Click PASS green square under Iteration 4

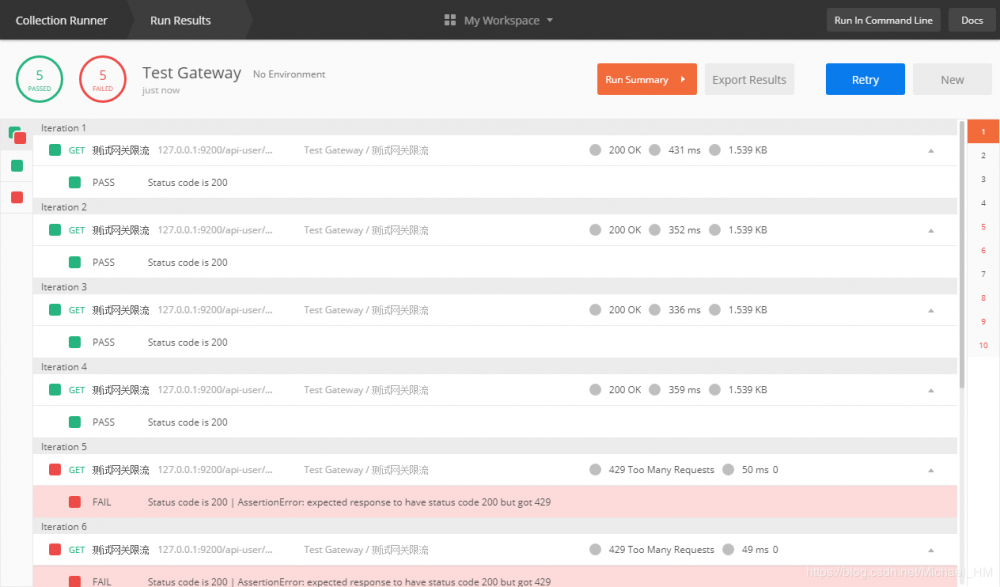click(75, 422)
